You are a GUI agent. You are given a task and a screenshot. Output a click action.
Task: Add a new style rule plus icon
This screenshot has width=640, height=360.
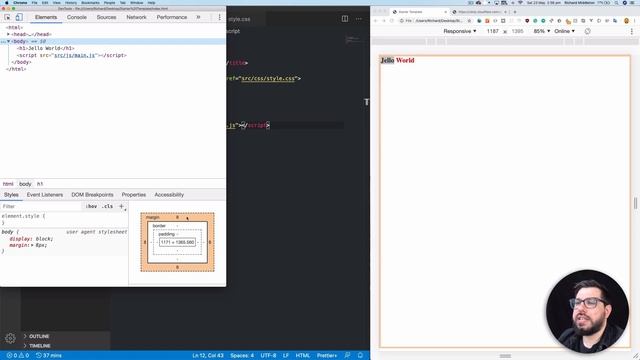(x=121, y=207)
